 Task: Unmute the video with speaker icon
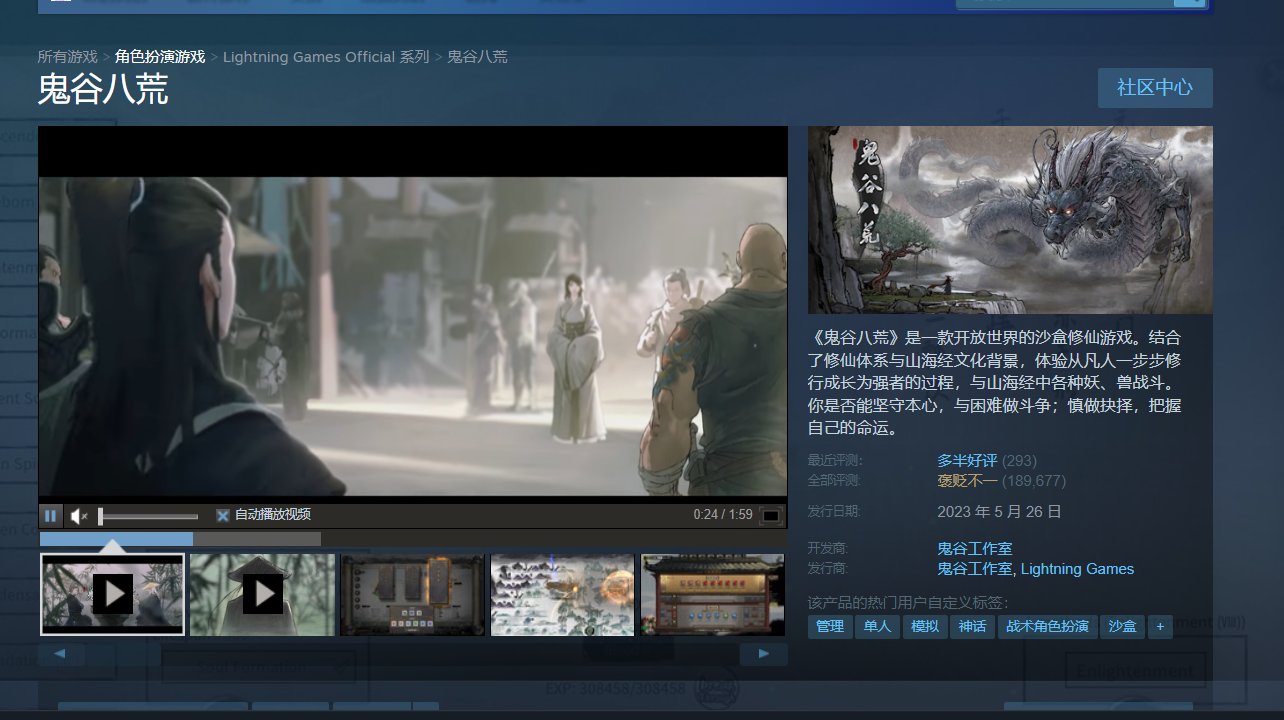pos(79,516)
